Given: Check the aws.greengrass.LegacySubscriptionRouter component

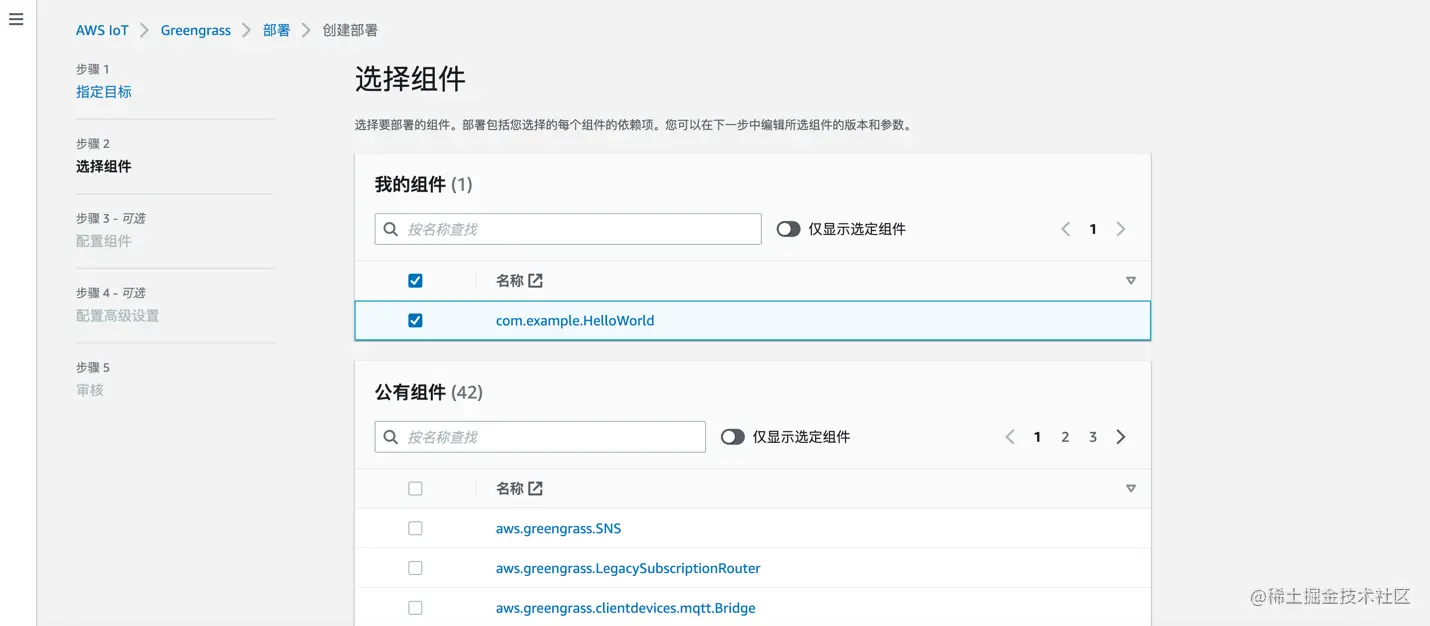Looking at the screenshot, I should click(x=415, y=568).
